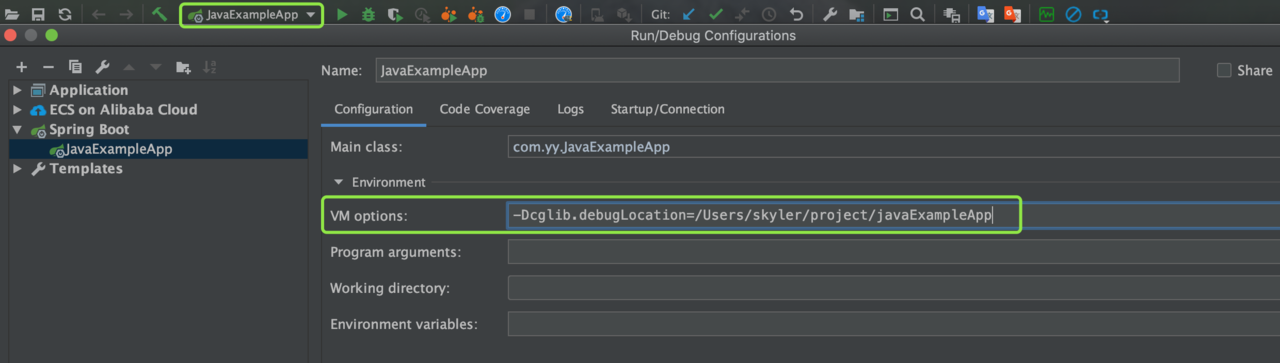Click the blue brackets Alibaba Cloud icon
This screenshot has width=1280, height=363.
pyautogui.click(x=1100, y=14)
